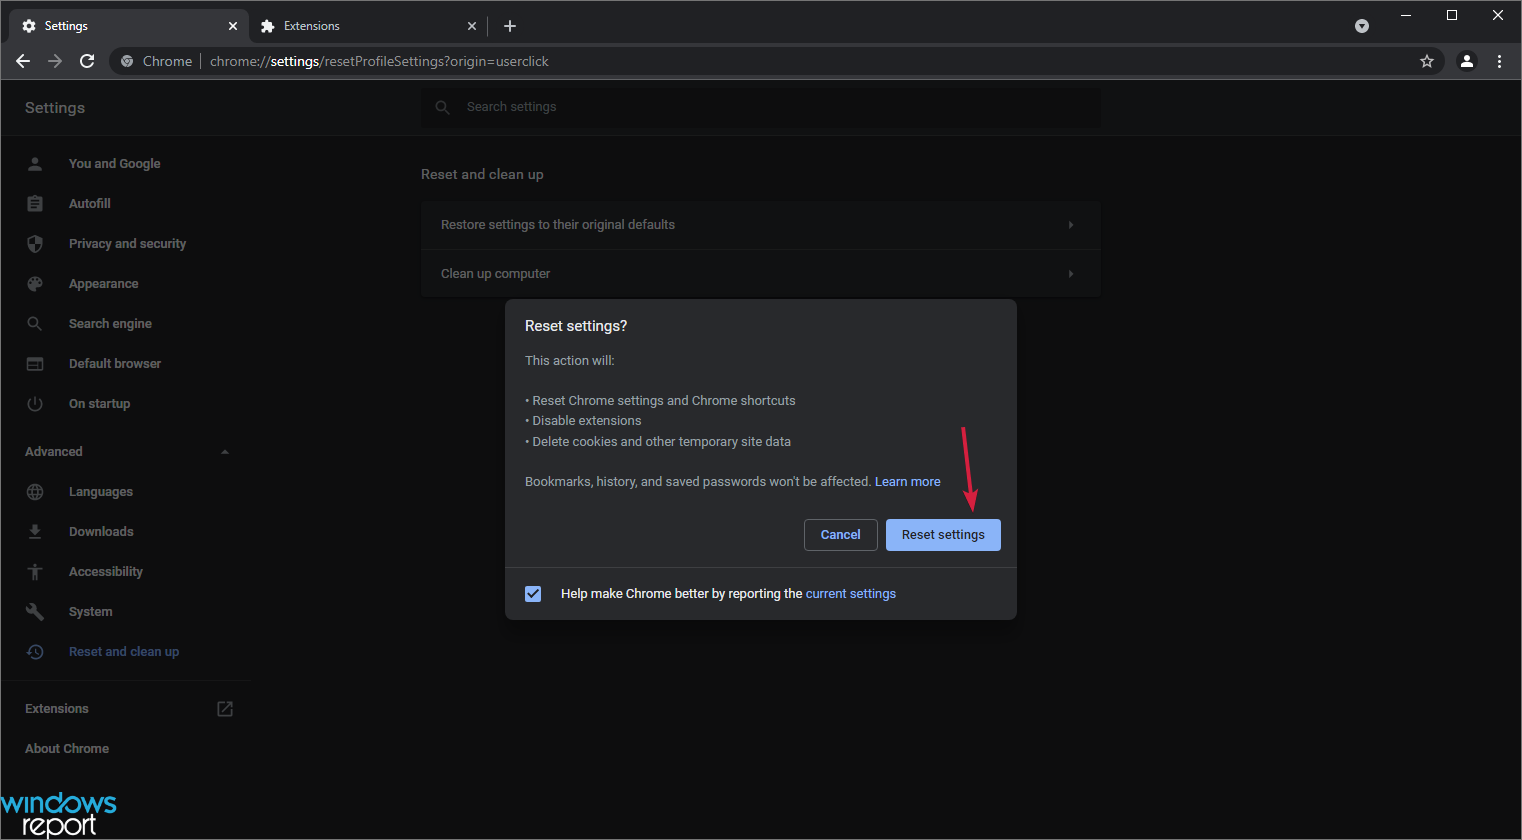
Task: Open You and Google settings
Action: [x=114, y=163]
